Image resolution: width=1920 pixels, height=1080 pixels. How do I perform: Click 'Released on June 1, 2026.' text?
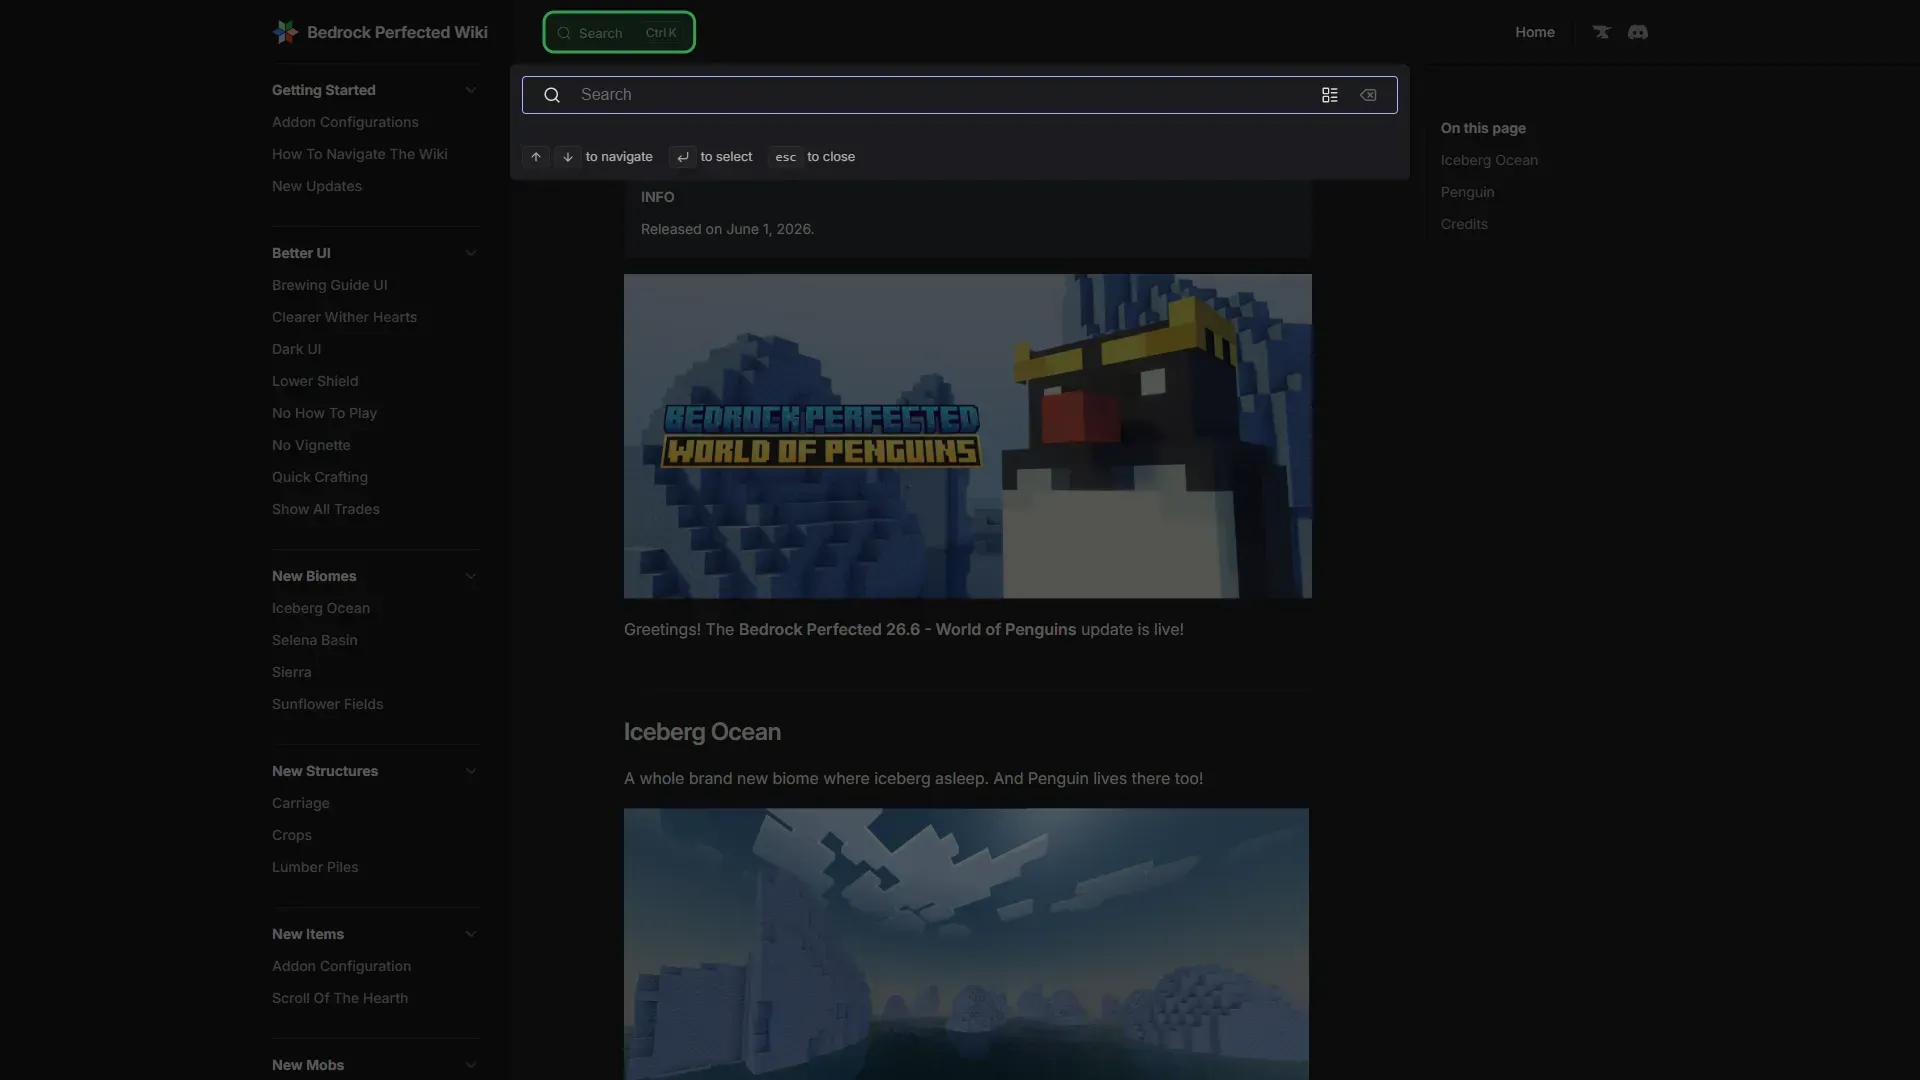tap(727, 229)
